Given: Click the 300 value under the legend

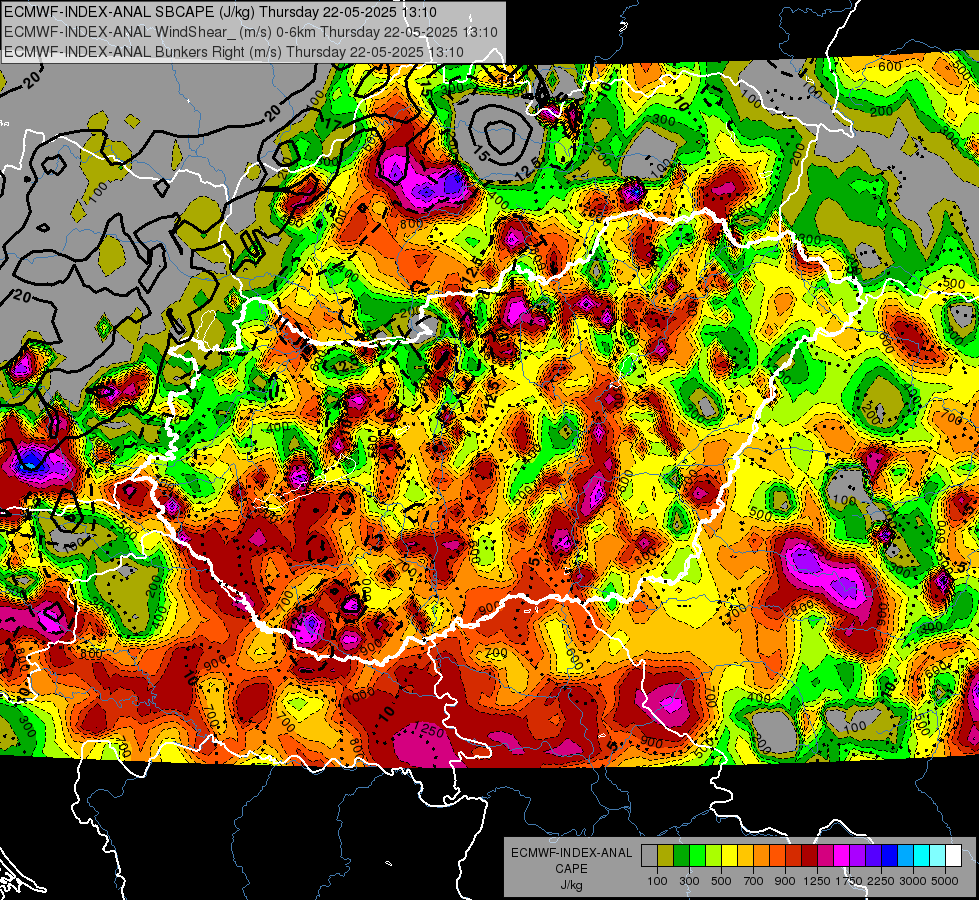Looking at the screenshot, I should tap(689, 881).
